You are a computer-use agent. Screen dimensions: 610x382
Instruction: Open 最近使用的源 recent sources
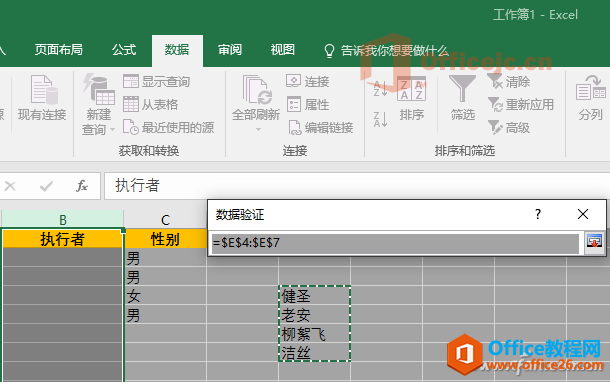tap(168, 127)
